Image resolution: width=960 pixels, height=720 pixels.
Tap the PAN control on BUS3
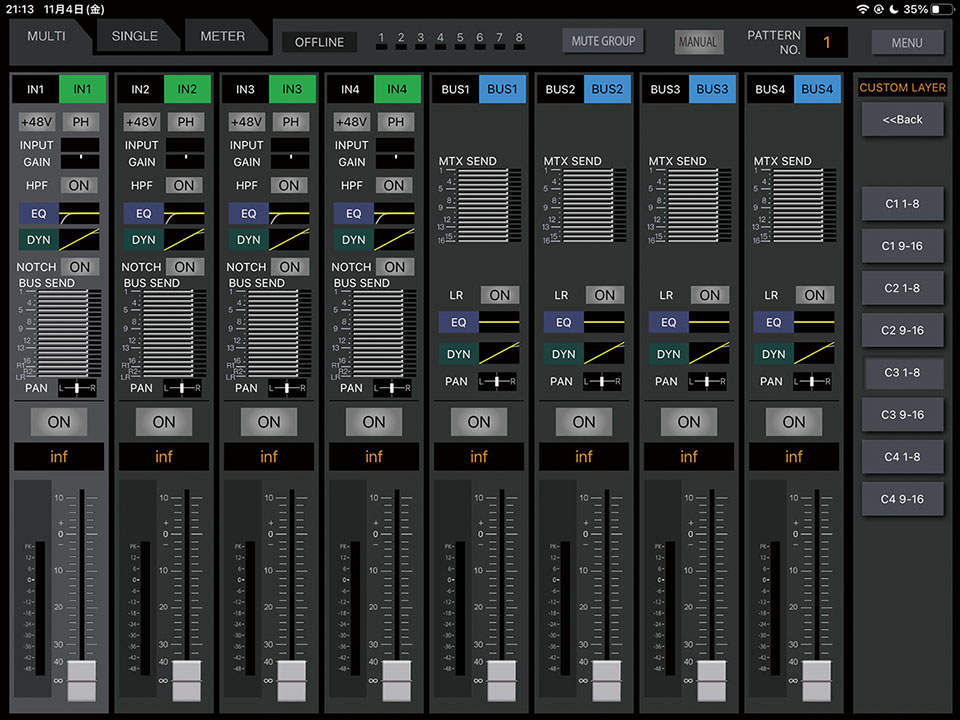click(710, 381)
